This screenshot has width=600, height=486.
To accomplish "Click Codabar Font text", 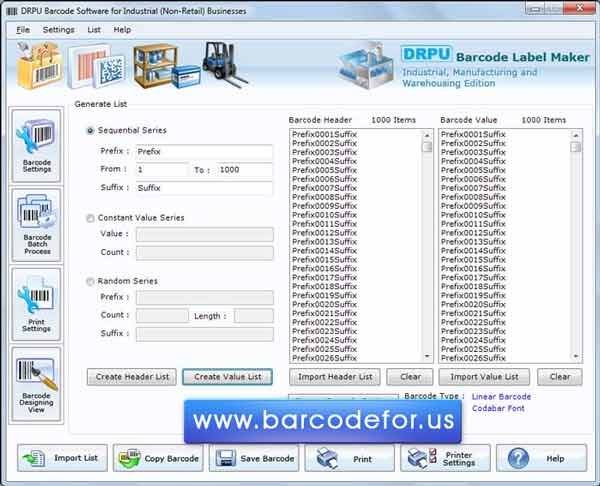I will click(x=498, y=408).
